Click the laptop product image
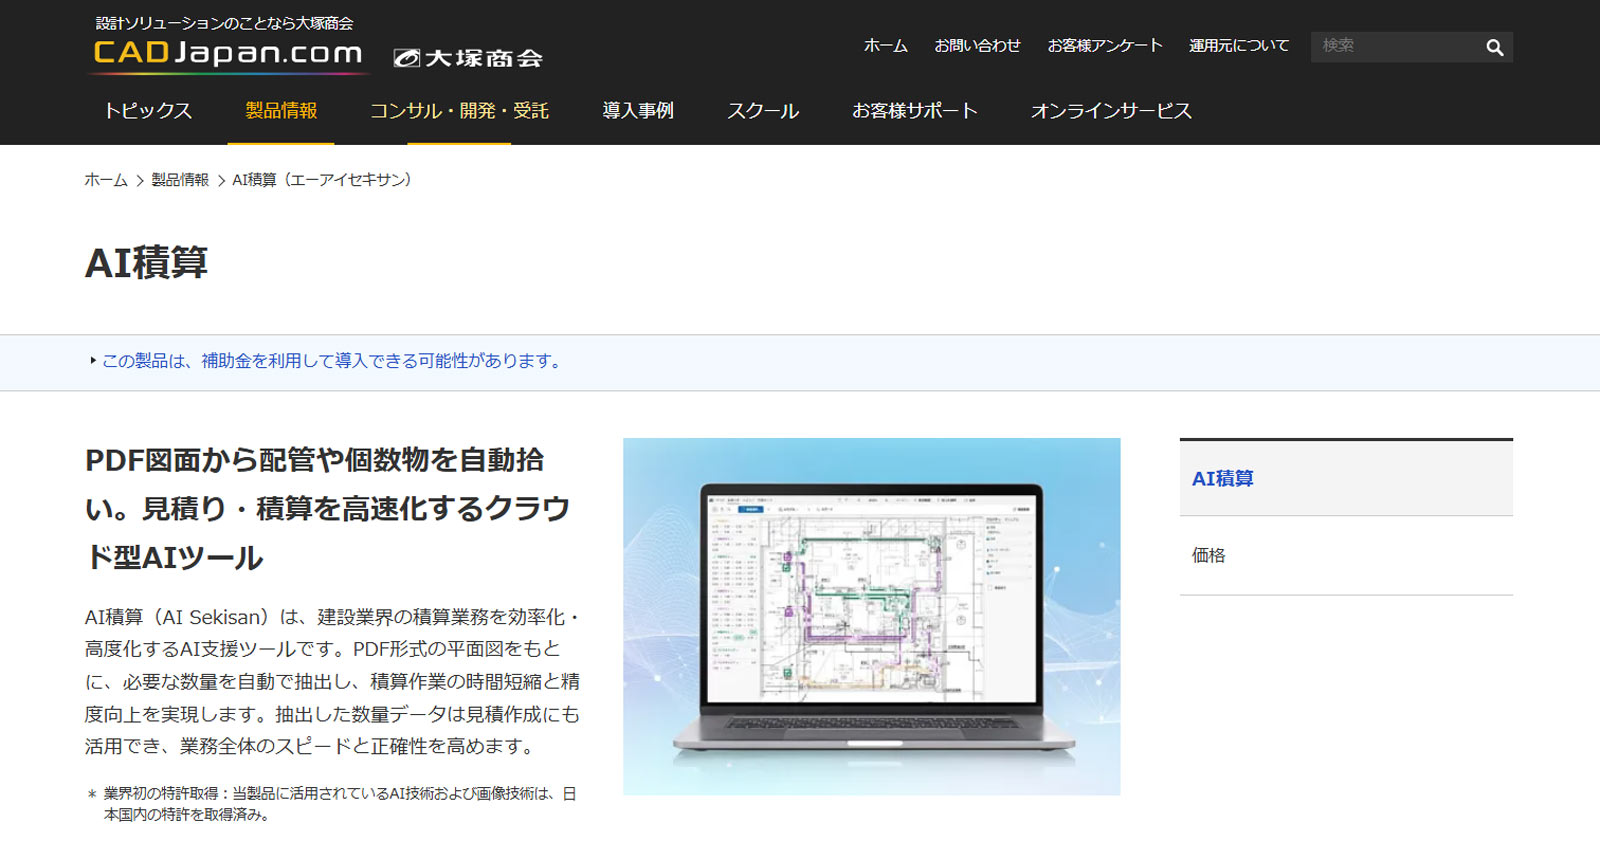The width and height of the screenshot is (1600, 841). 871,616
